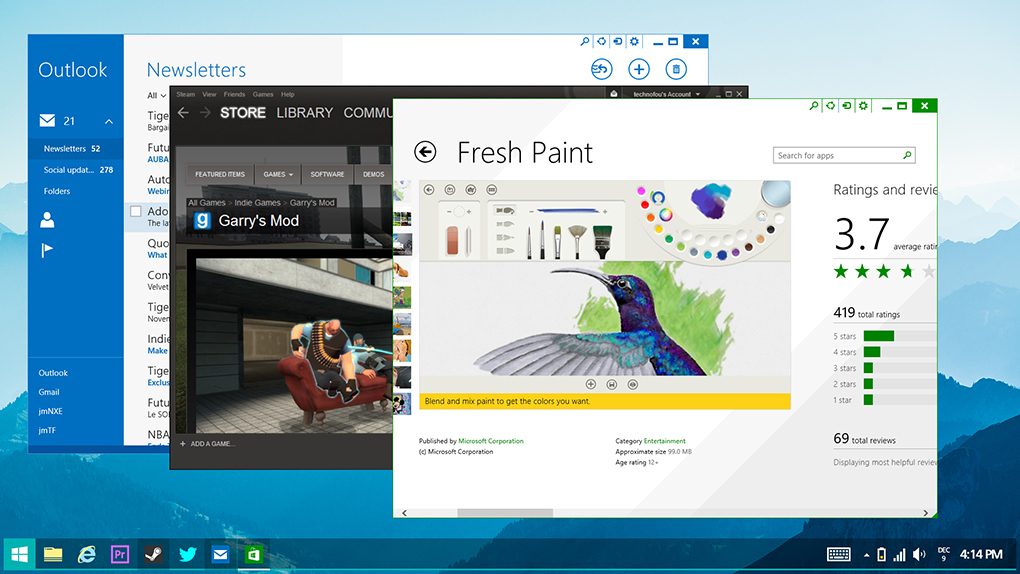Screen dimensions: 1020x574
Task: Click Search for apps field
Action: [844, 156]
